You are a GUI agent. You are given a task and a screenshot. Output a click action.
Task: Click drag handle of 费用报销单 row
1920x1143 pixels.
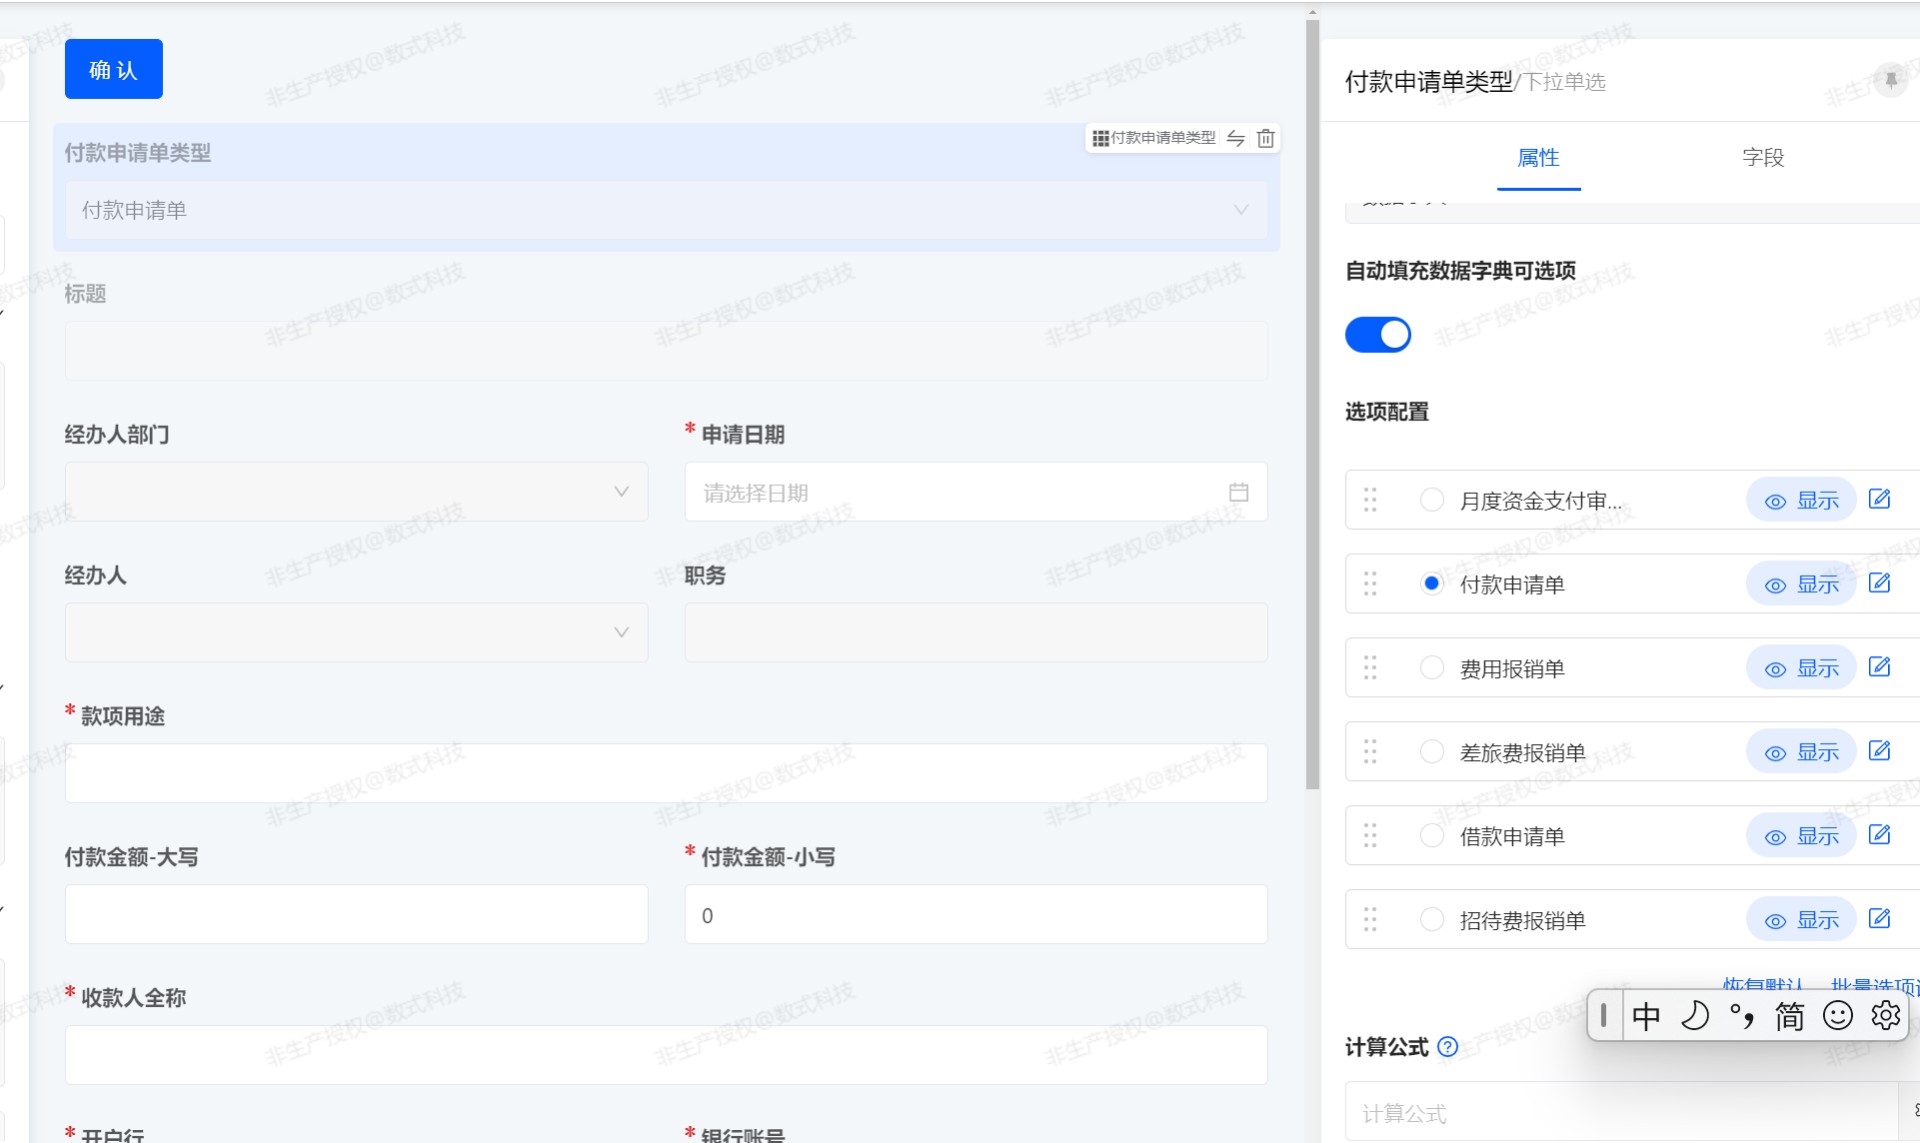[1370, 667]
